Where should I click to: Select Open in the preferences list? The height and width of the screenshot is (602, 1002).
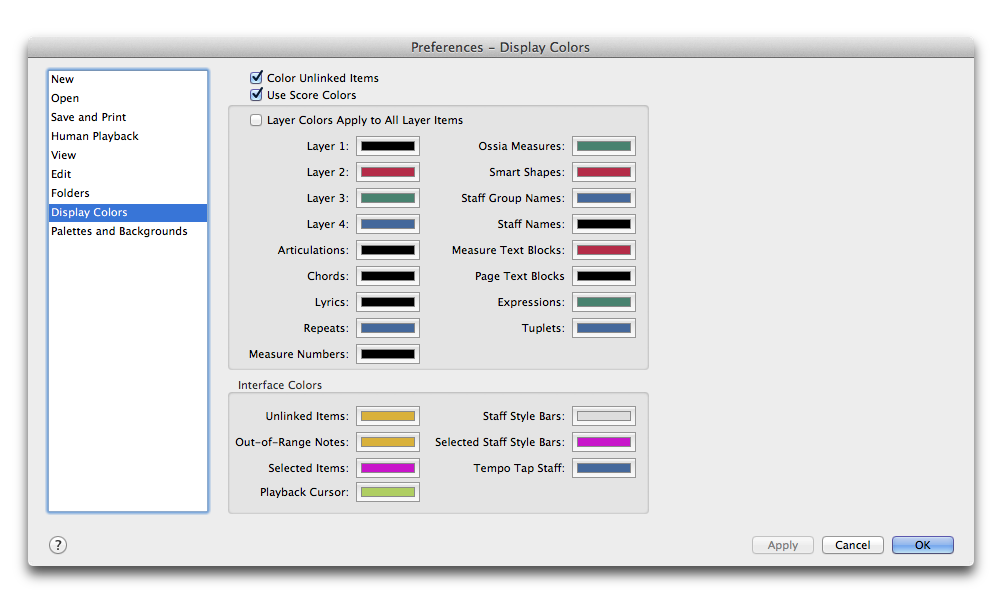pos(128,98)
